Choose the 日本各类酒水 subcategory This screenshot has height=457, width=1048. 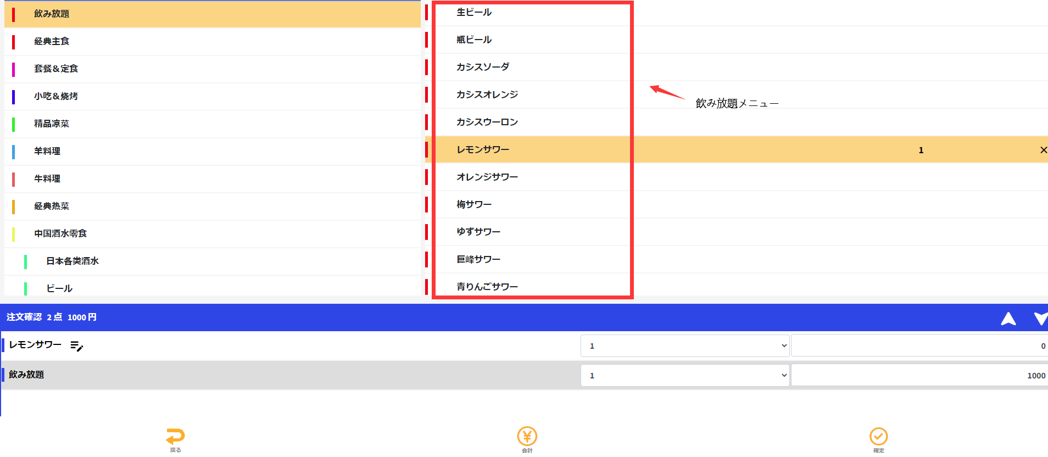tap(72, 261)
